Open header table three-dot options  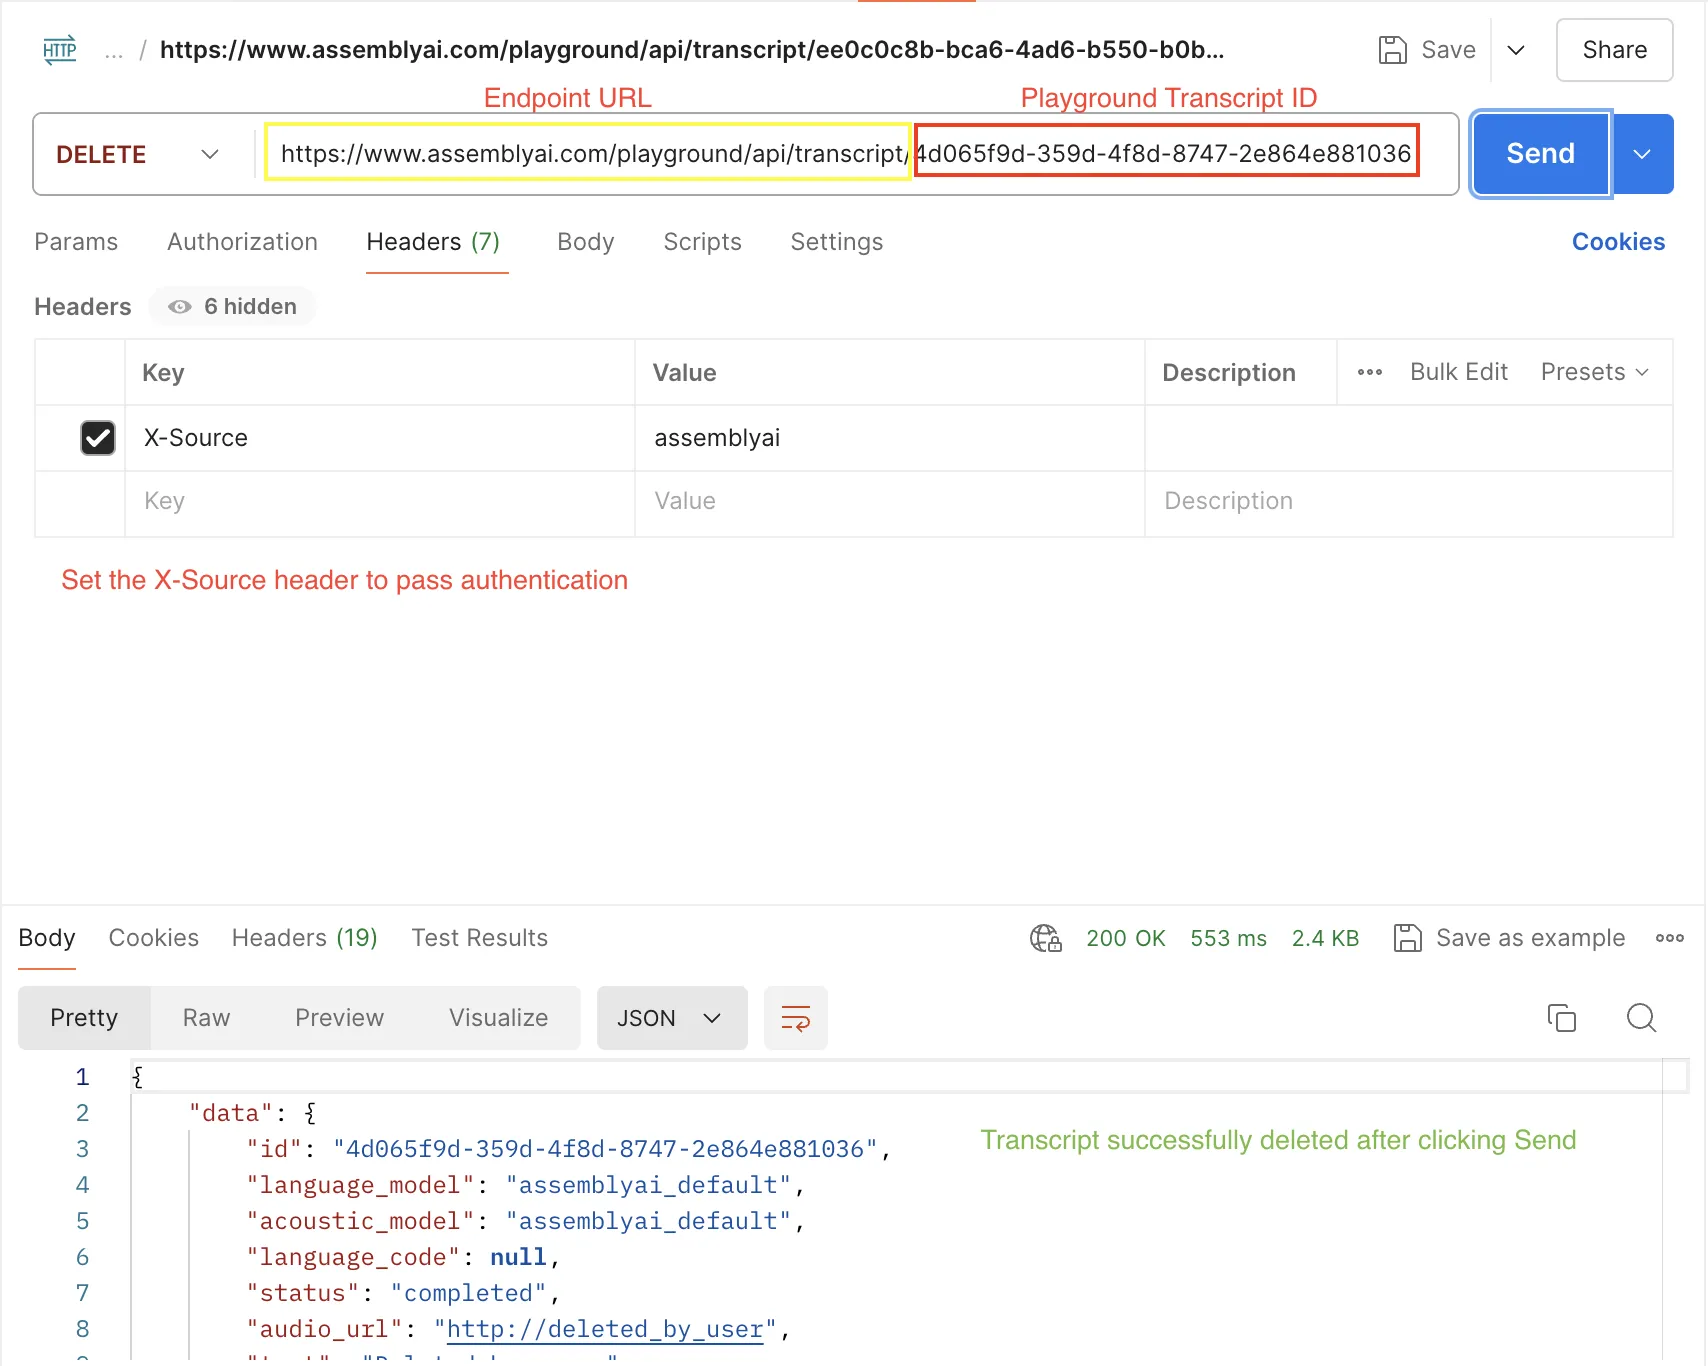tap(1369, 372)
